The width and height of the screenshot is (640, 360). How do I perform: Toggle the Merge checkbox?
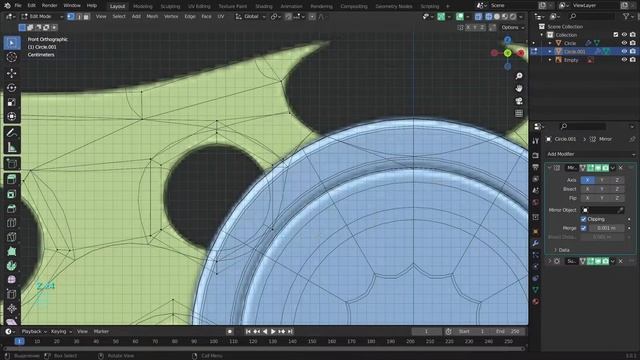[x=584, y=228]
